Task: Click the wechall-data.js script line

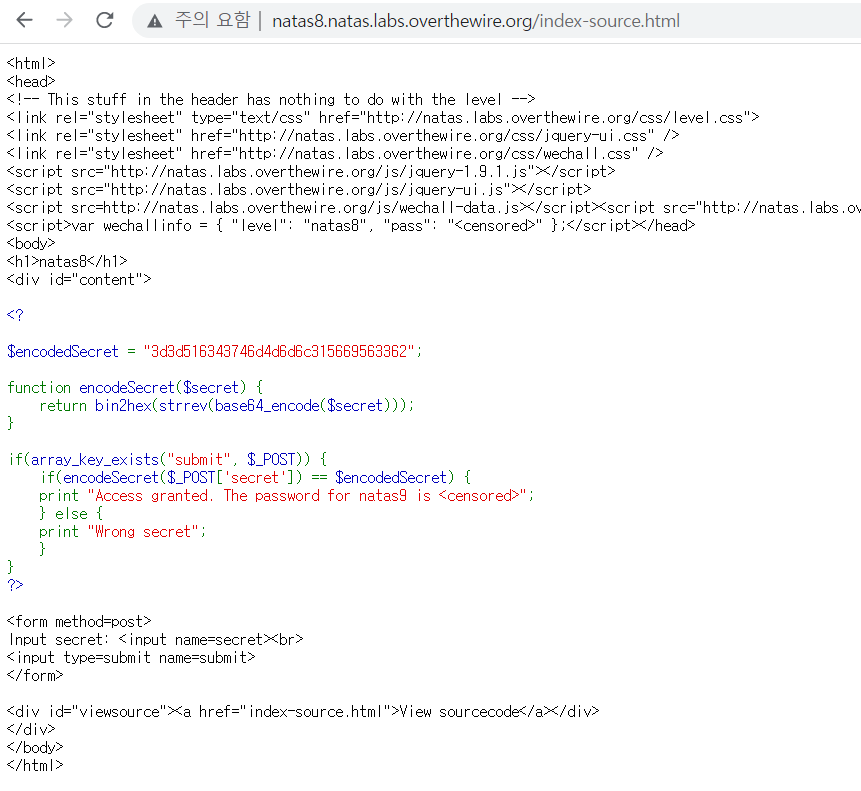Action: (434, 208)
